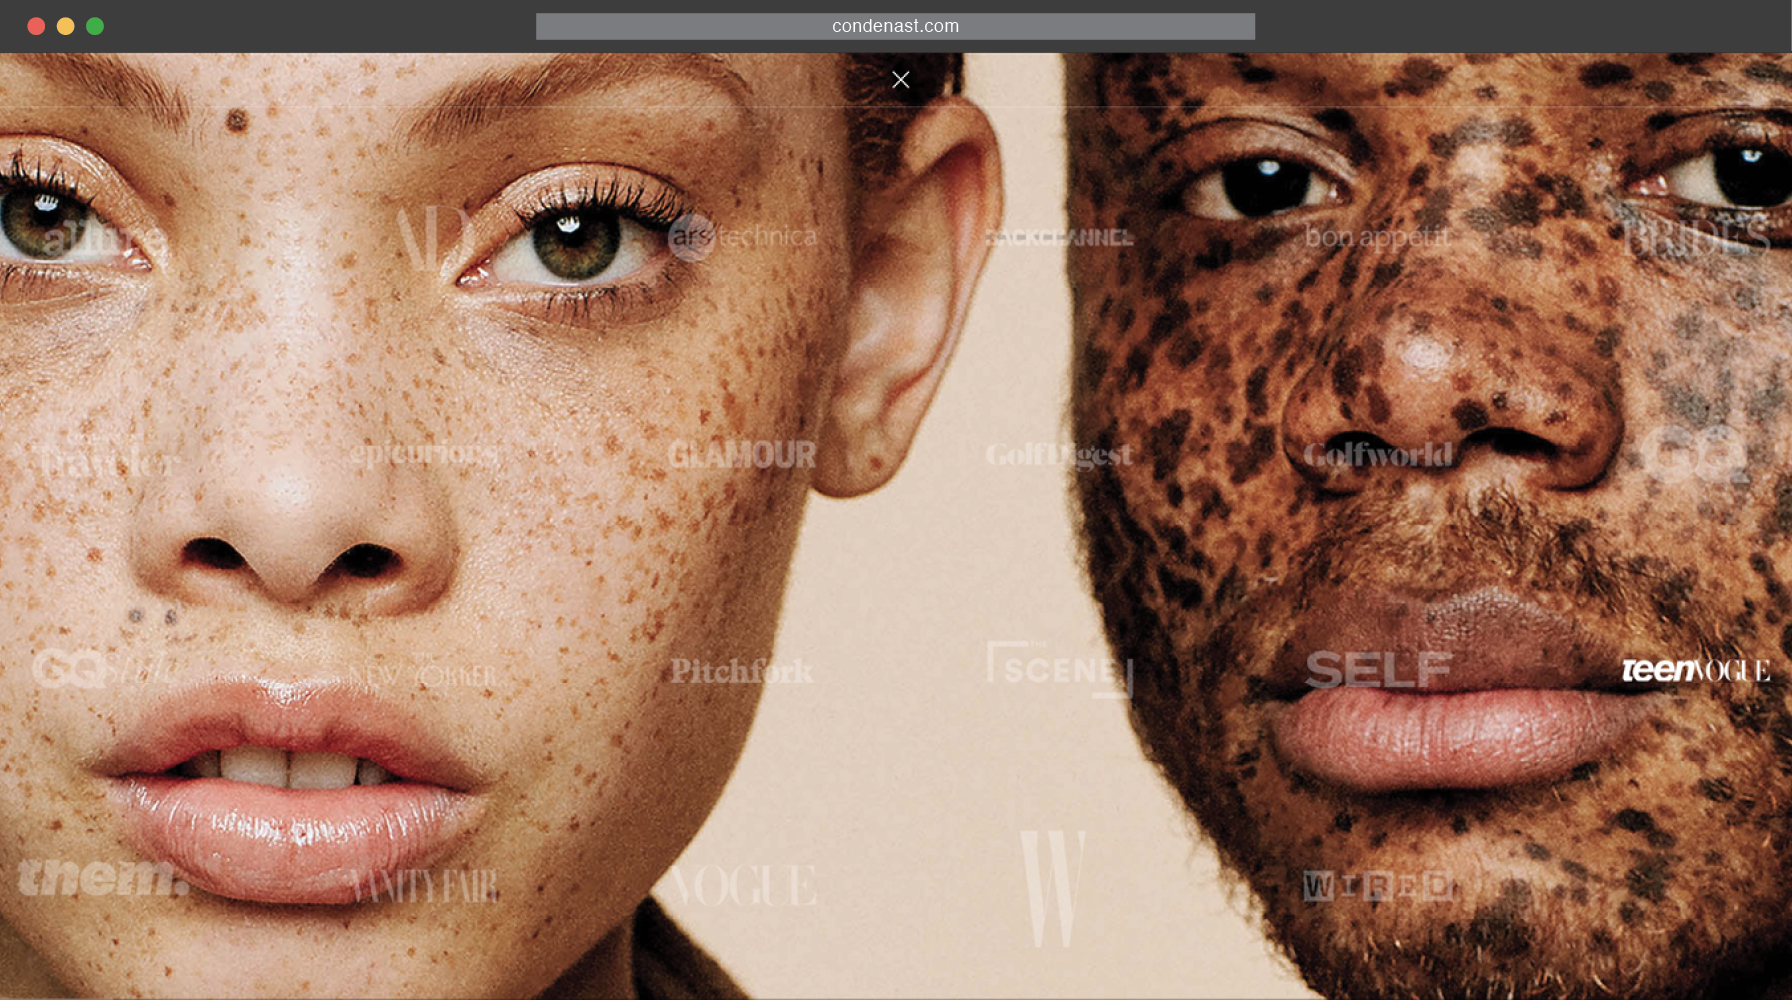This screenshot has width=1792, height=1000.
Task: Select the Scene brand logo
Action: click(x=1059, y=669)
